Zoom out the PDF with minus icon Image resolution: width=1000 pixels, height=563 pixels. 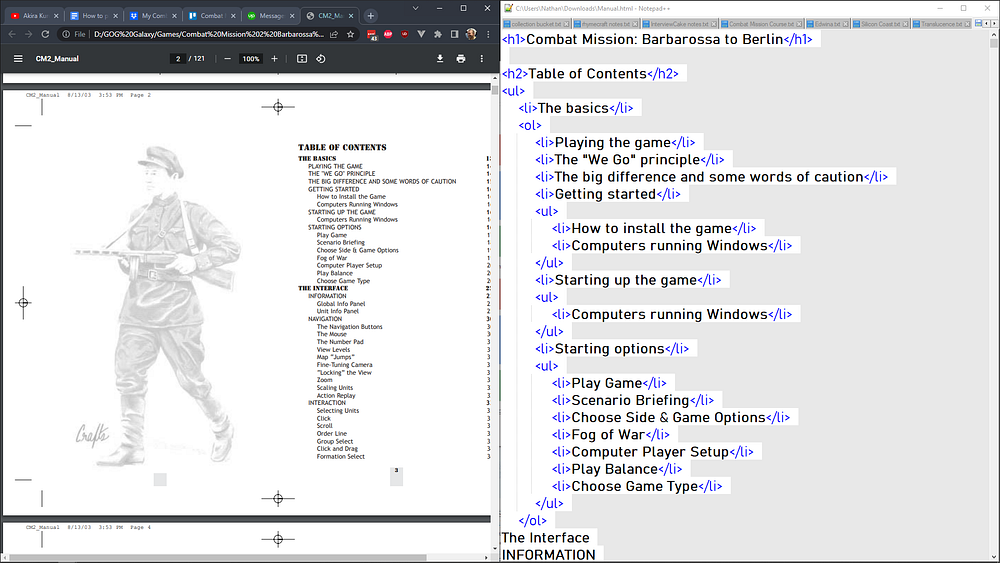(x=228, y=59)
